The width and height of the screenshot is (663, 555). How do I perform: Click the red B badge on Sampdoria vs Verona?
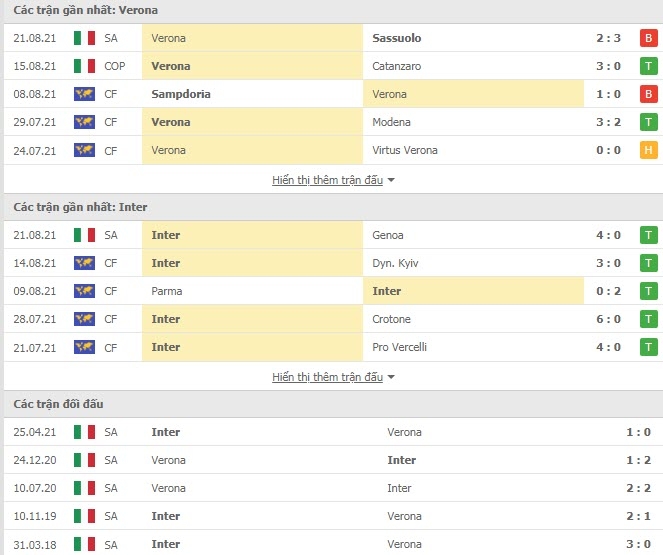(x=648, y=94)
